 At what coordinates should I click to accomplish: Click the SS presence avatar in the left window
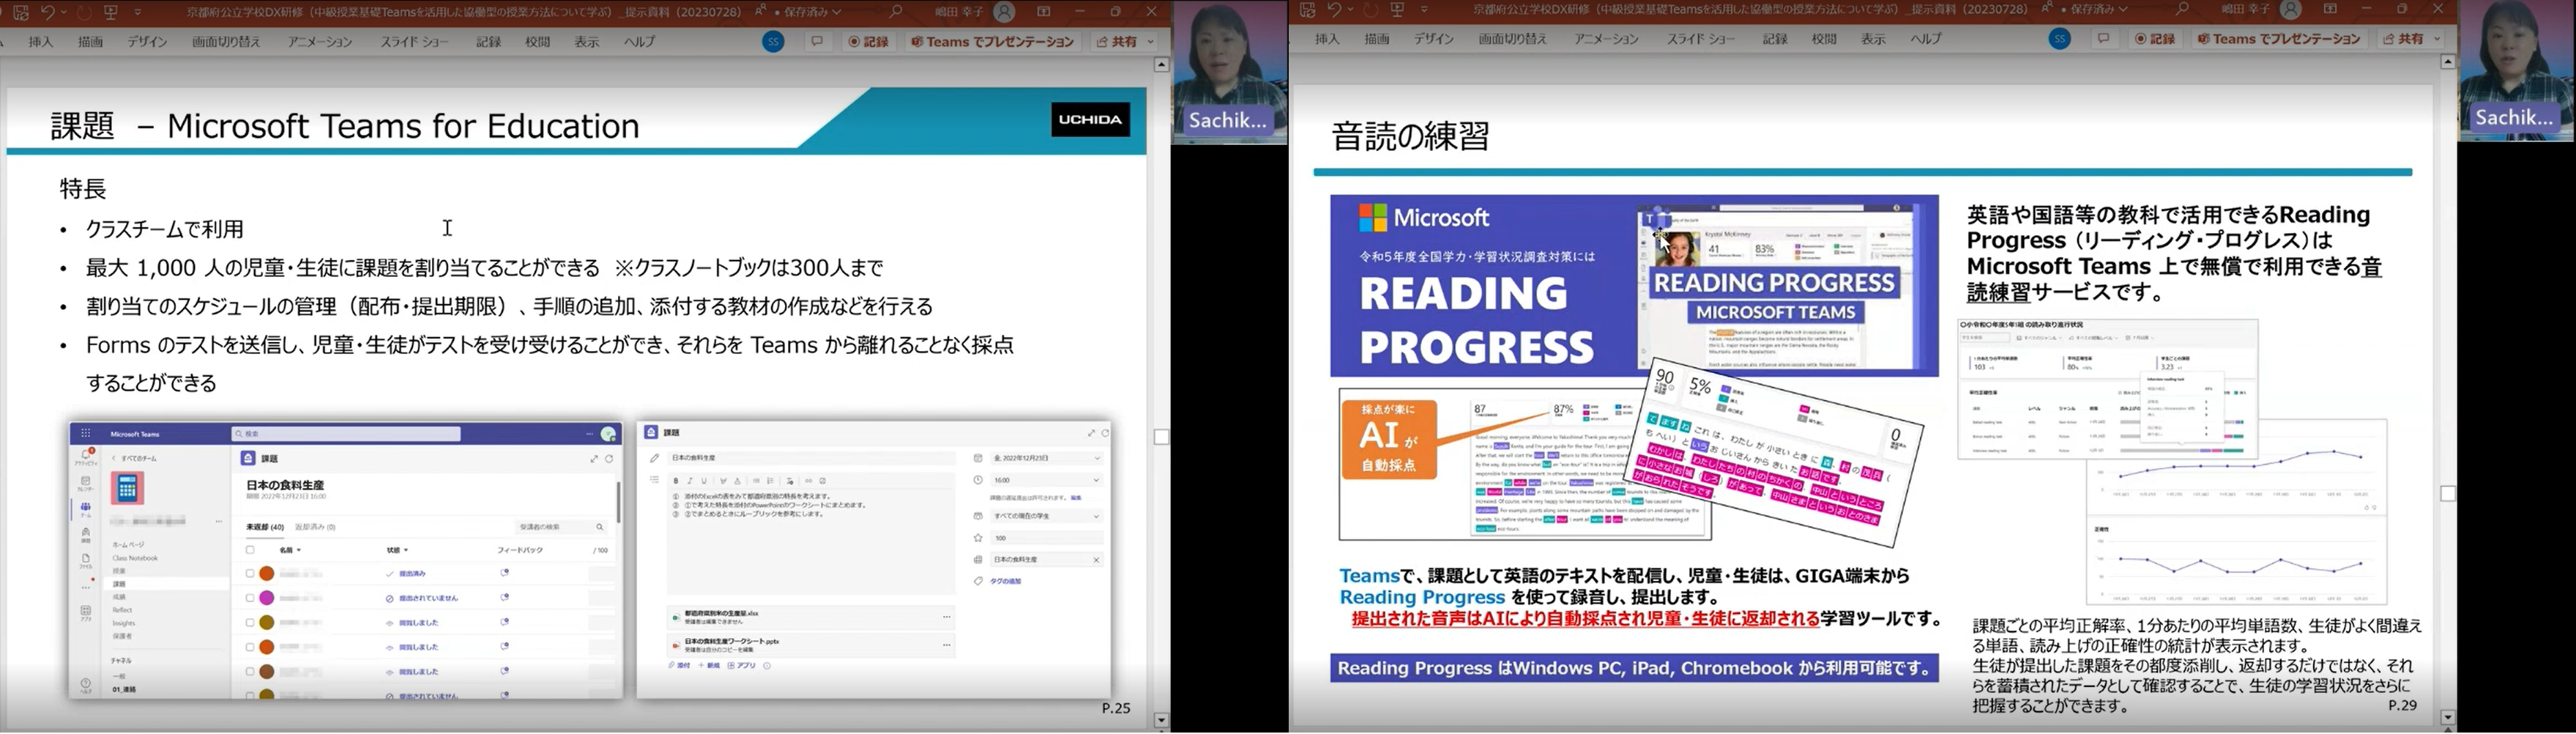773,42
